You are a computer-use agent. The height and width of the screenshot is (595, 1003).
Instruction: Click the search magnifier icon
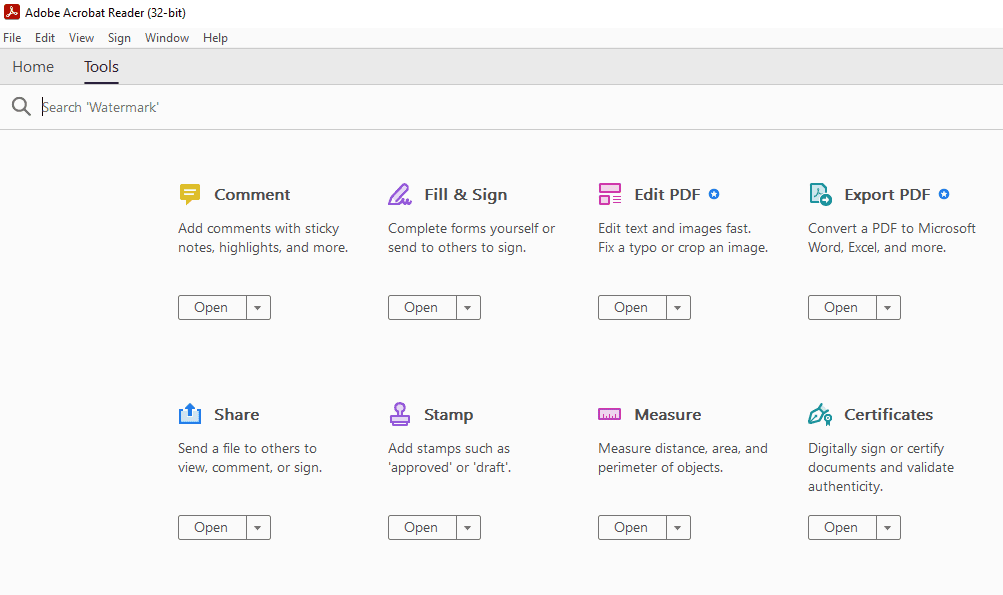click(x=21, y=107)
